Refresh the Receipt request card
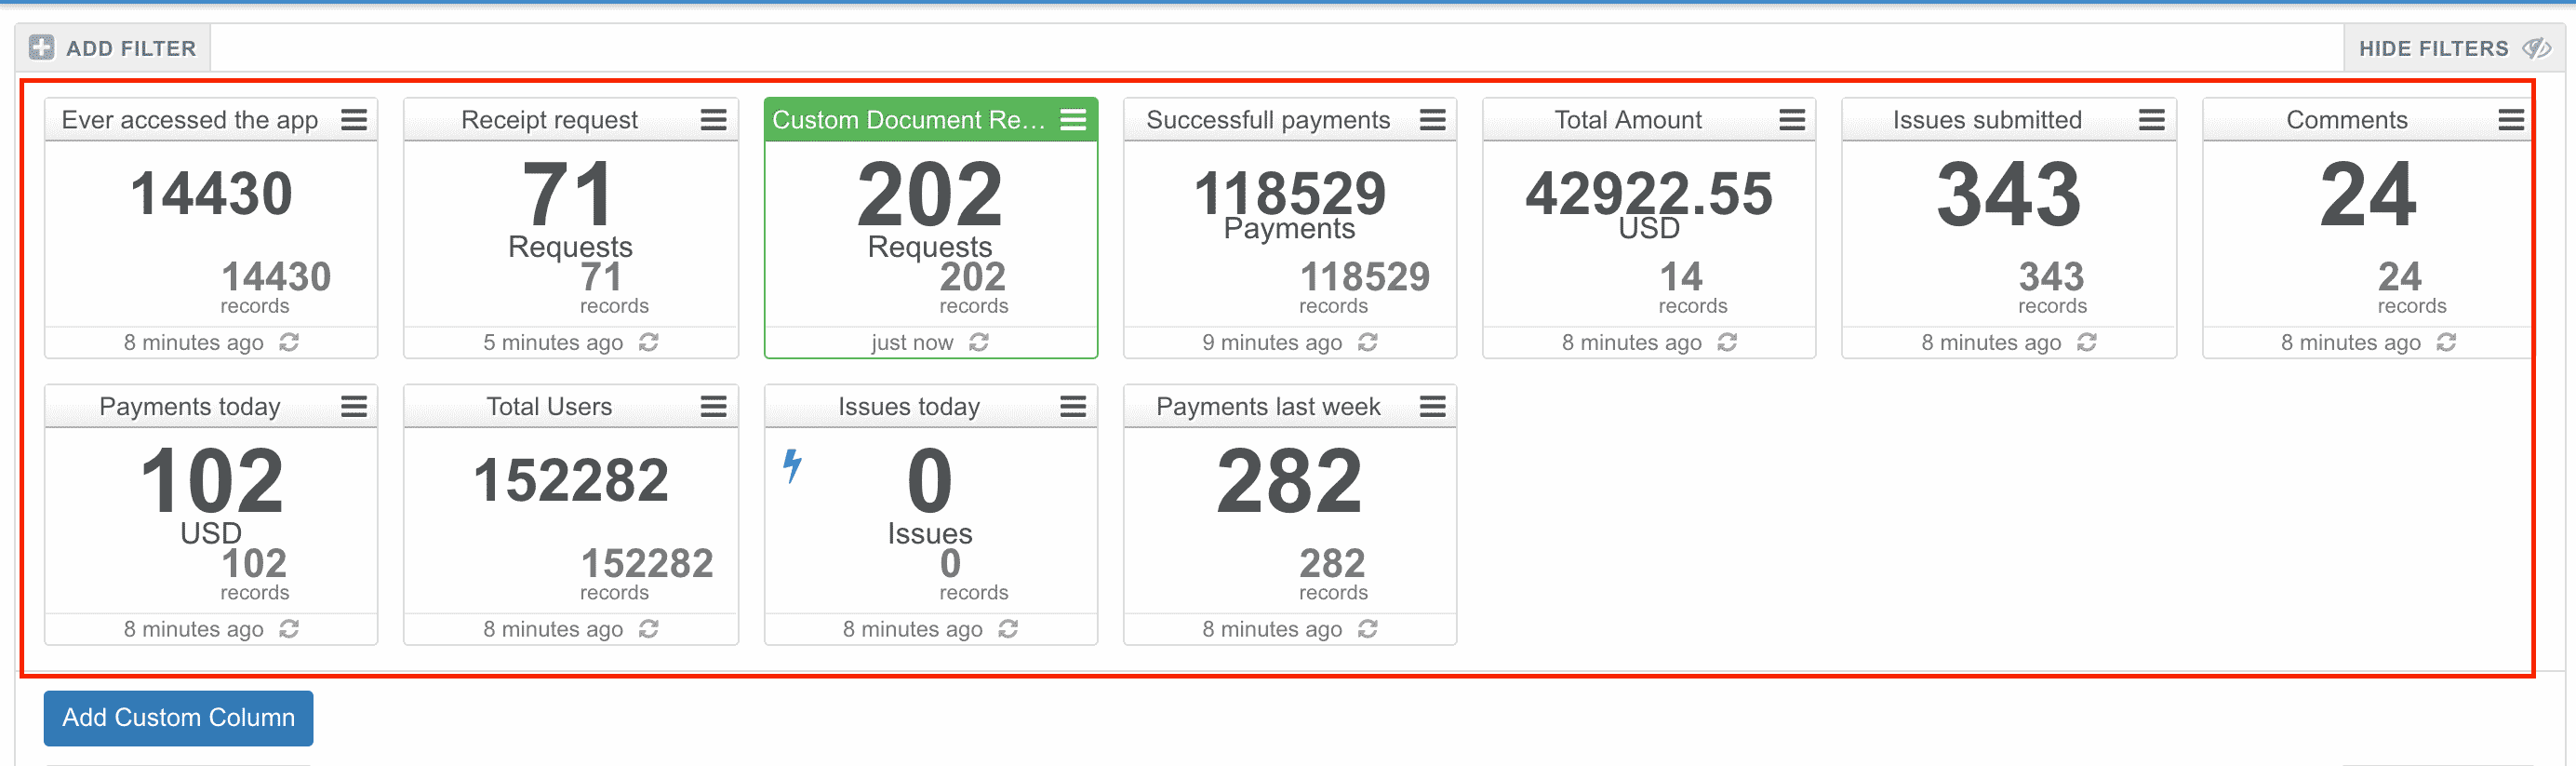 [649, 342]
